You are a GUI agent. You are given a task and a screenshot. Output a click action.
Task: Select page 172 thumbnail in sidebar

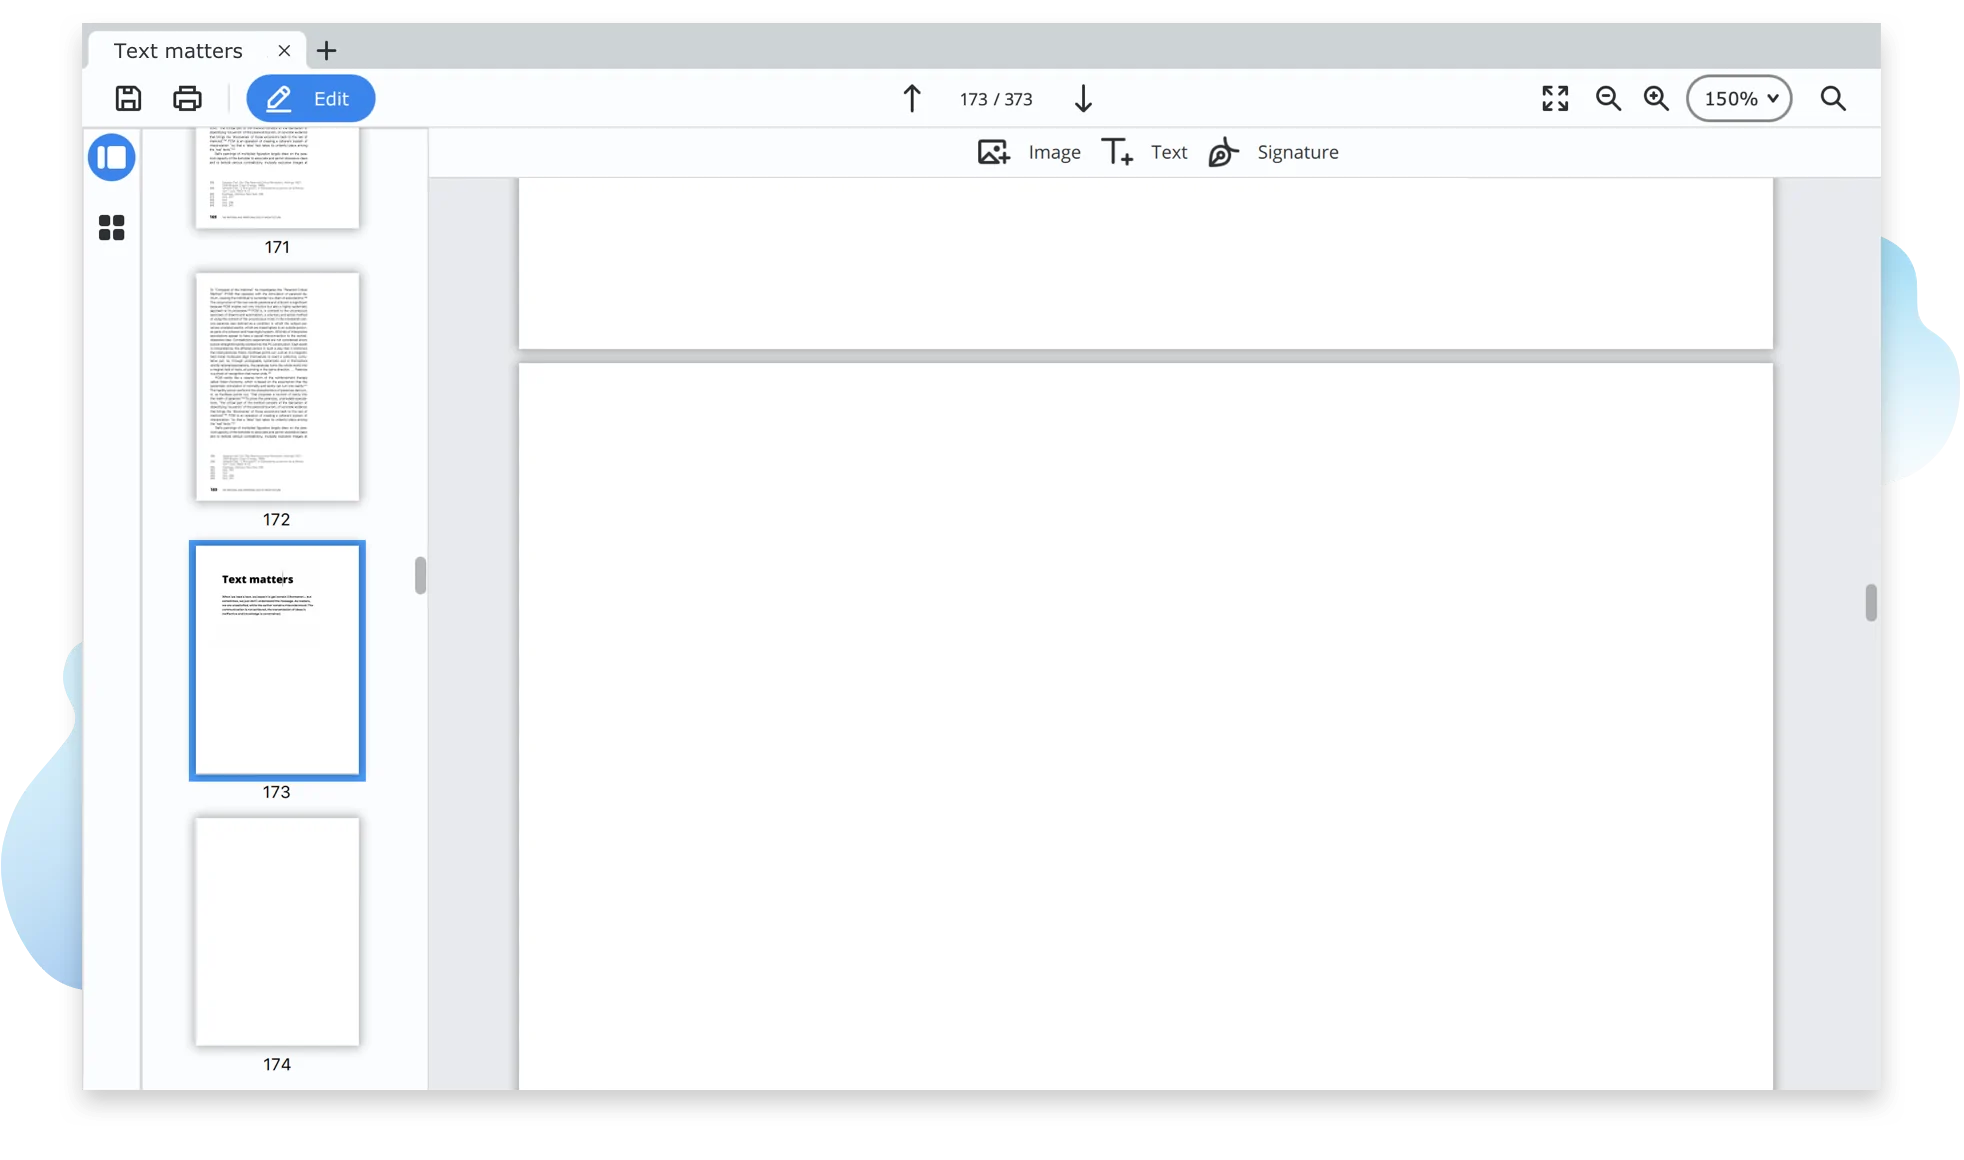click(276, 387)
